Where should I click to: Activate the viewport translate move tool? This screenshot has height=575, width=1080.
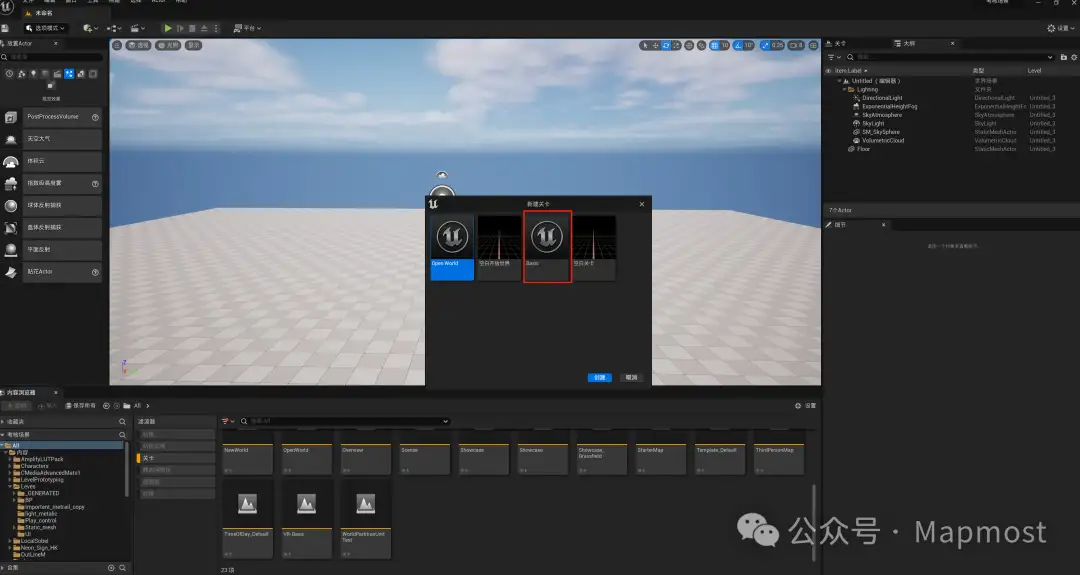[x=656, y=45]
